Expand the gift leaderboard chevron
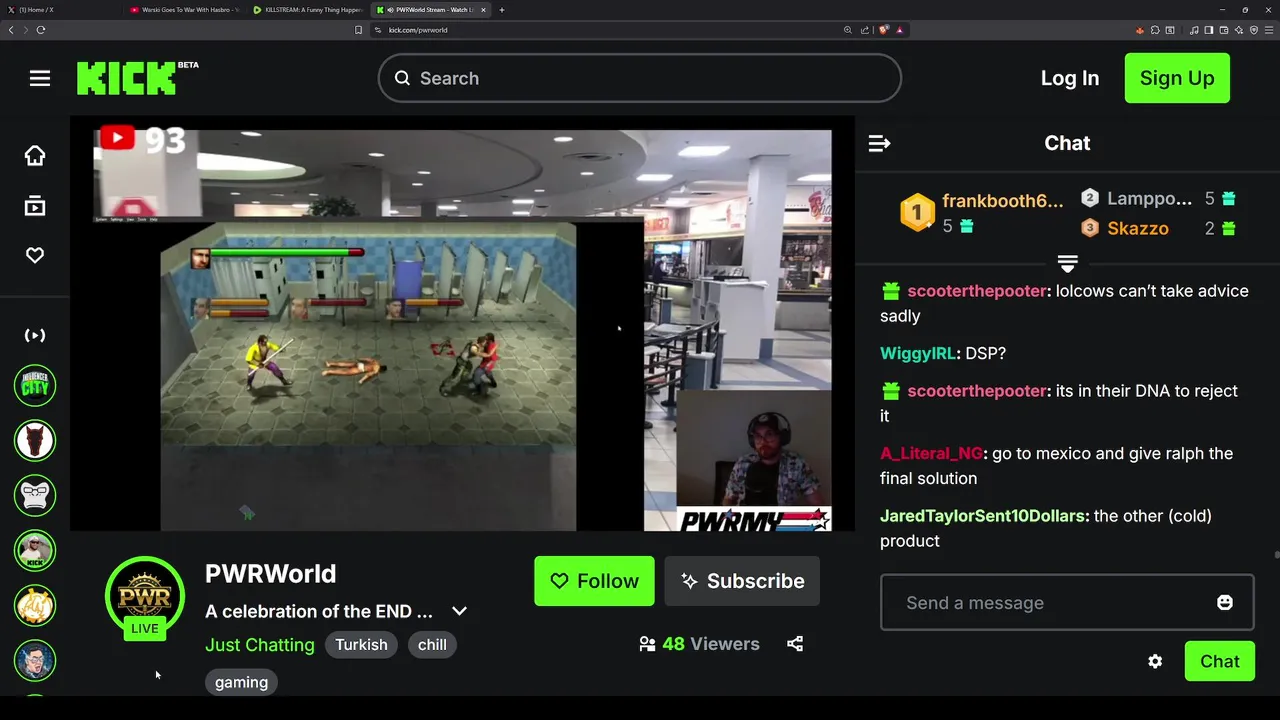 coord(1067,264)
